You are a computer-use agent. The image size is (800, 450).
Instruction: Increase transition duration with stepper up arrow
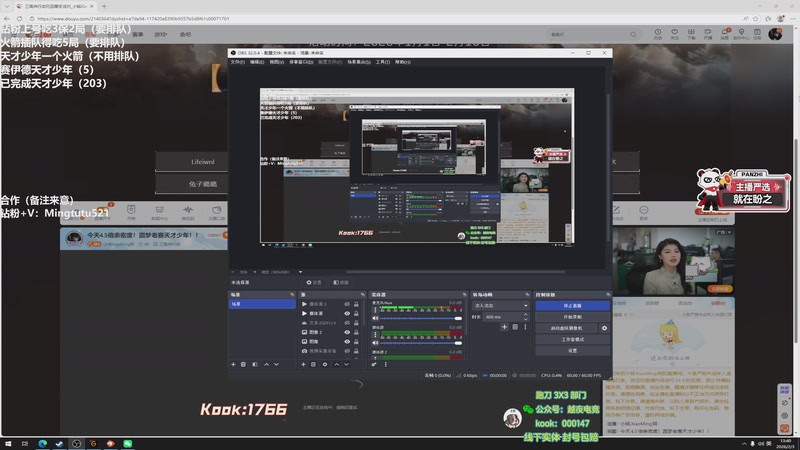tap(526, 315)
